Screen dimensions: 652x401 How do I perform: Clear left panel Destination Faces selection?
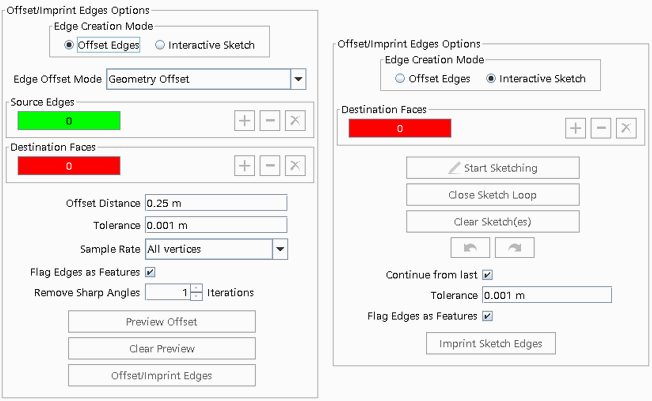[295, 166]
